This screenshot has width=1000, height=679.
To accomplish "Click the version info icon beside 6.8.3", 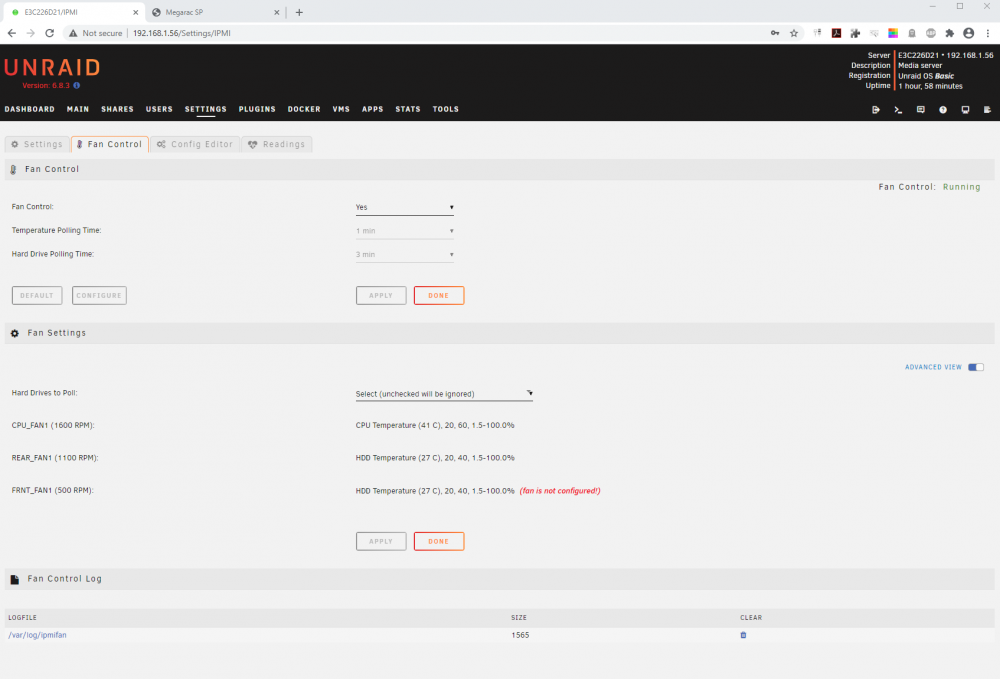I will (77, 85).
